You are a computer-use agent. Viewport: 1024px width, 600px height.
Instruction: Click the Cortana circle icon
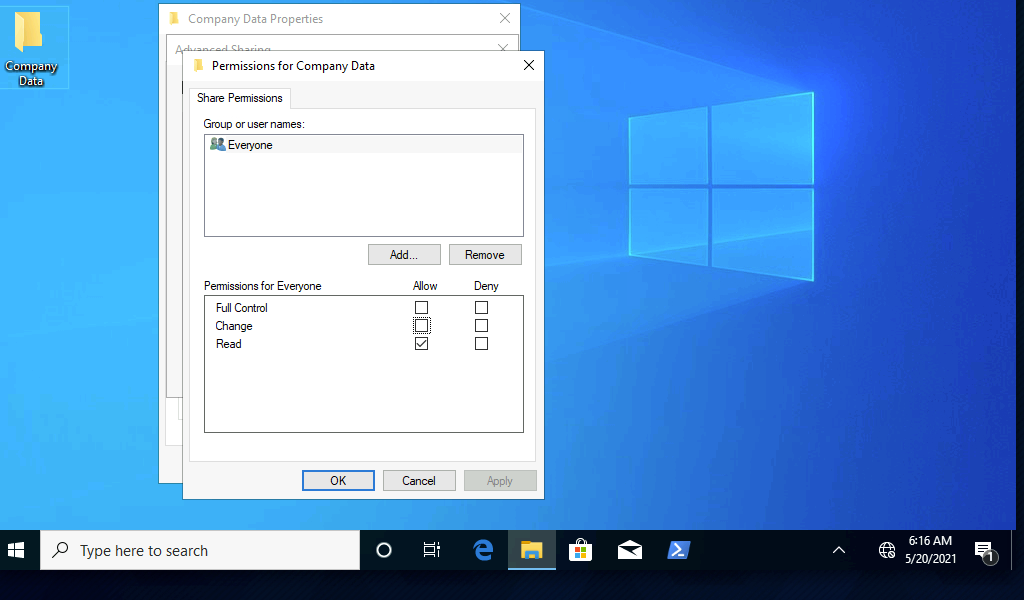(x=383, y=550)
